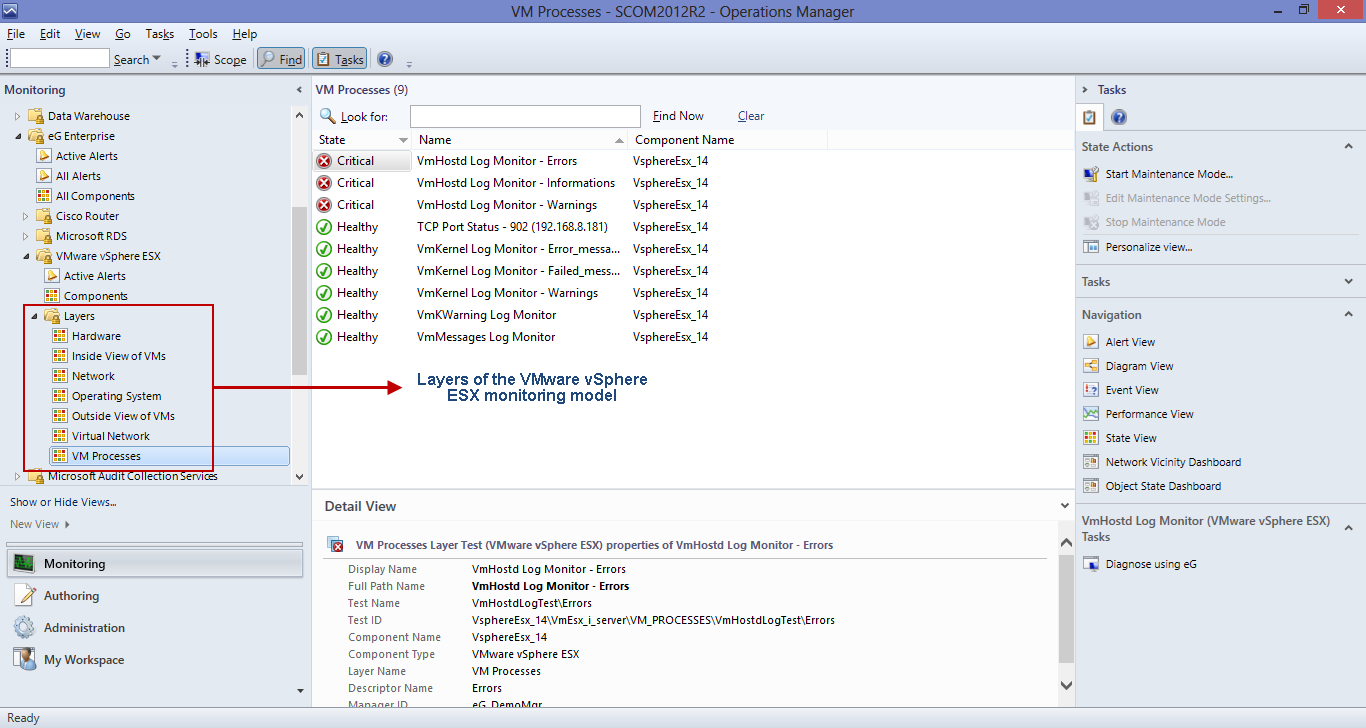Switch to the Monitoring workspace

pos(155,564)
